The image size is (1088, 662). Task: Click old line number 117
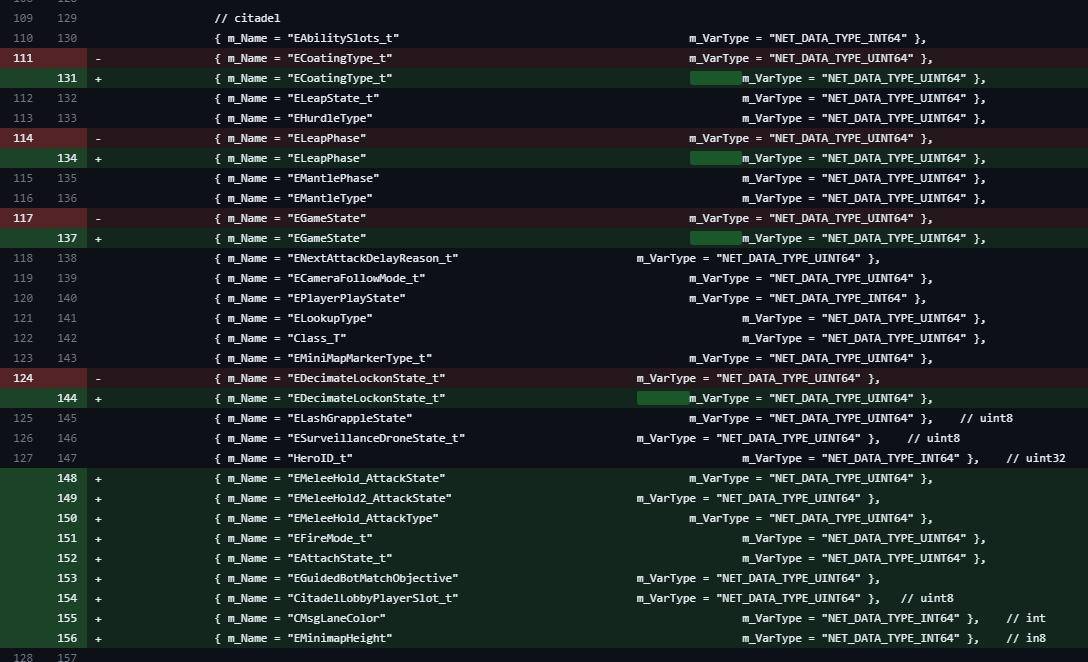[x=23, y=218]
